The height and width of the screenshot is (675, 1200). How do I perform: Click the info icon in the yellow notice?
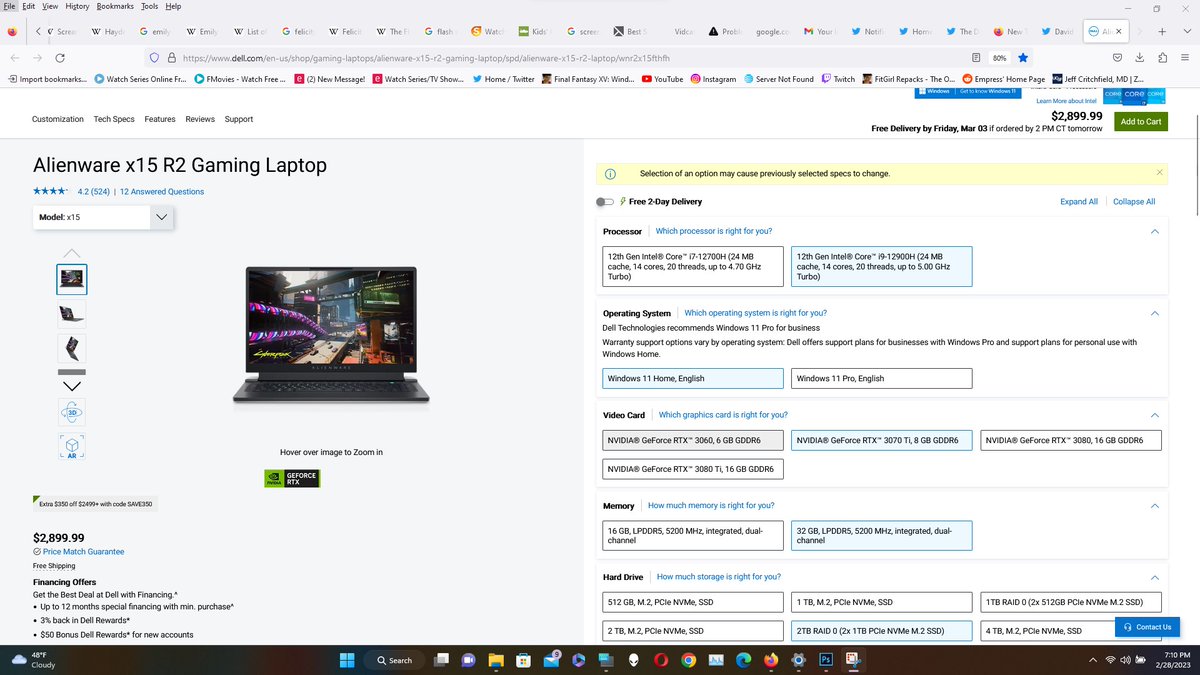610,173
